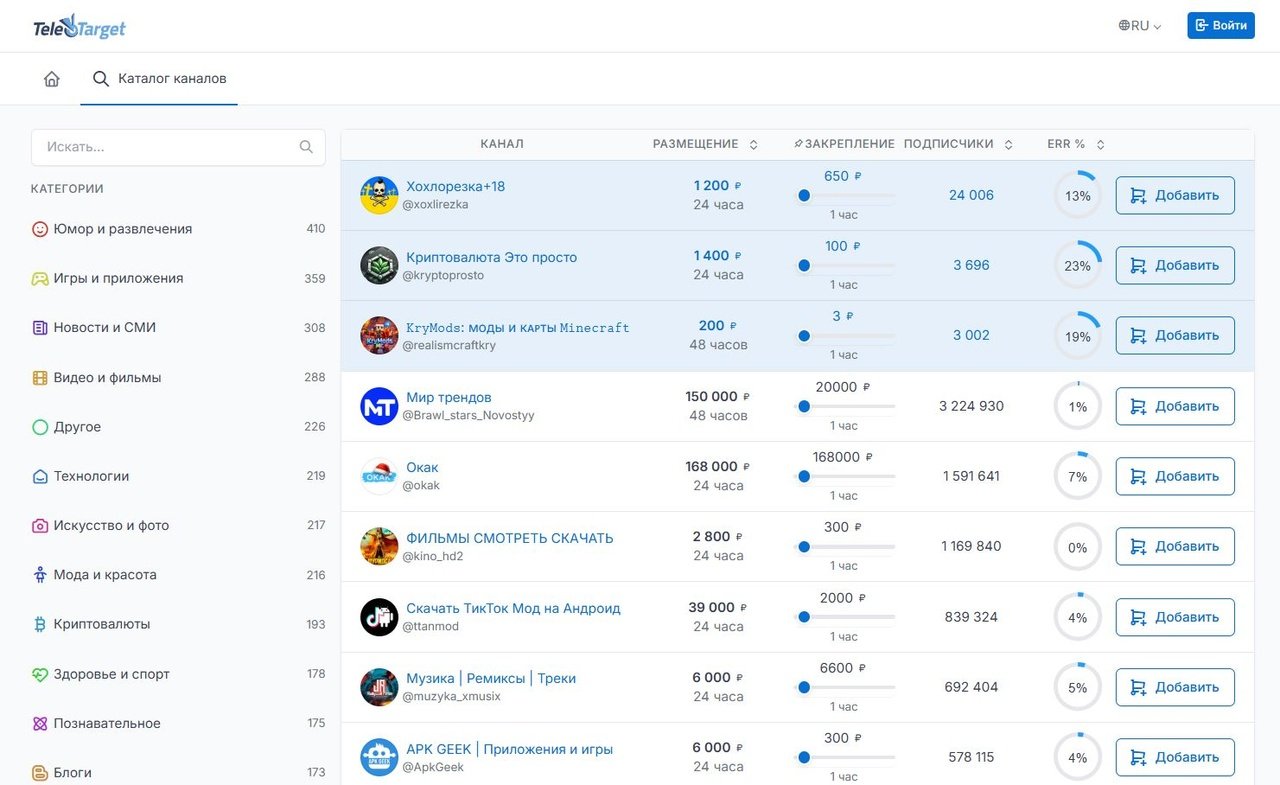Screen dimensions: 1280x785
Task: Add Мир трендов channel with Добавить
Action: 1175,406
